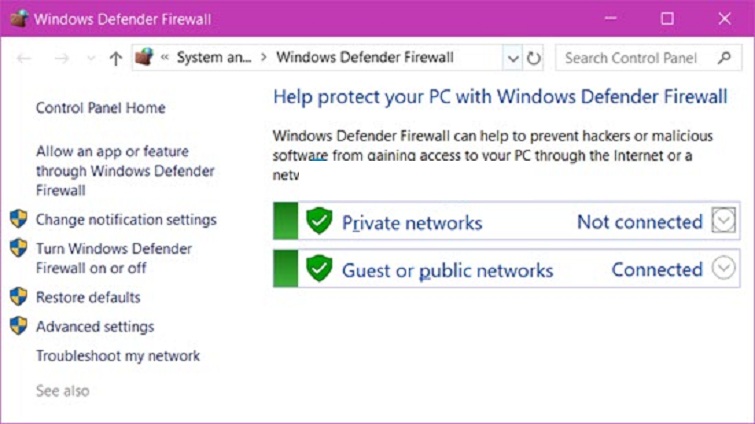This screenshot has height=424, width=755.
Task: Click Troubleshoot my network
Action: point(118,356)
